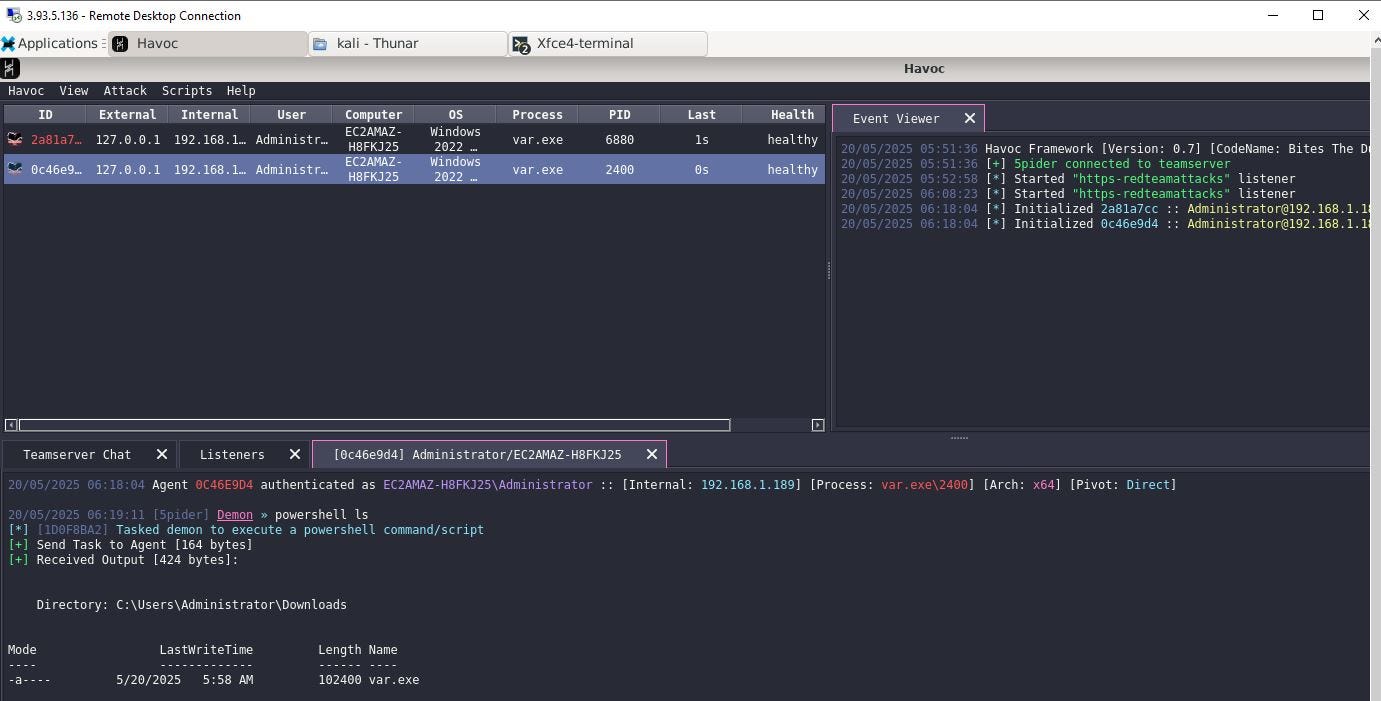Click var.exe\2400 process text in console

pyautogui.click(x=924, y=485)
